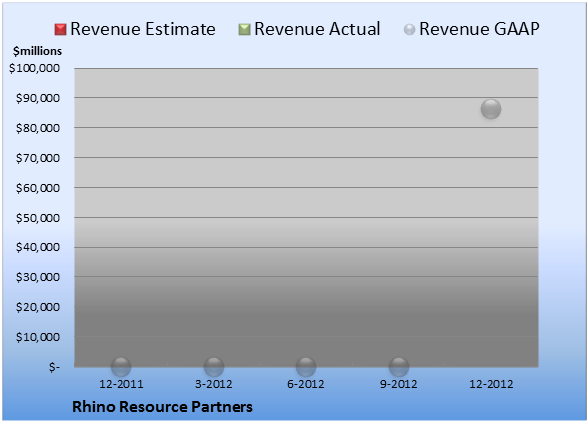
Task: Click the $10,000 axis label
Action: coord(38,337)
